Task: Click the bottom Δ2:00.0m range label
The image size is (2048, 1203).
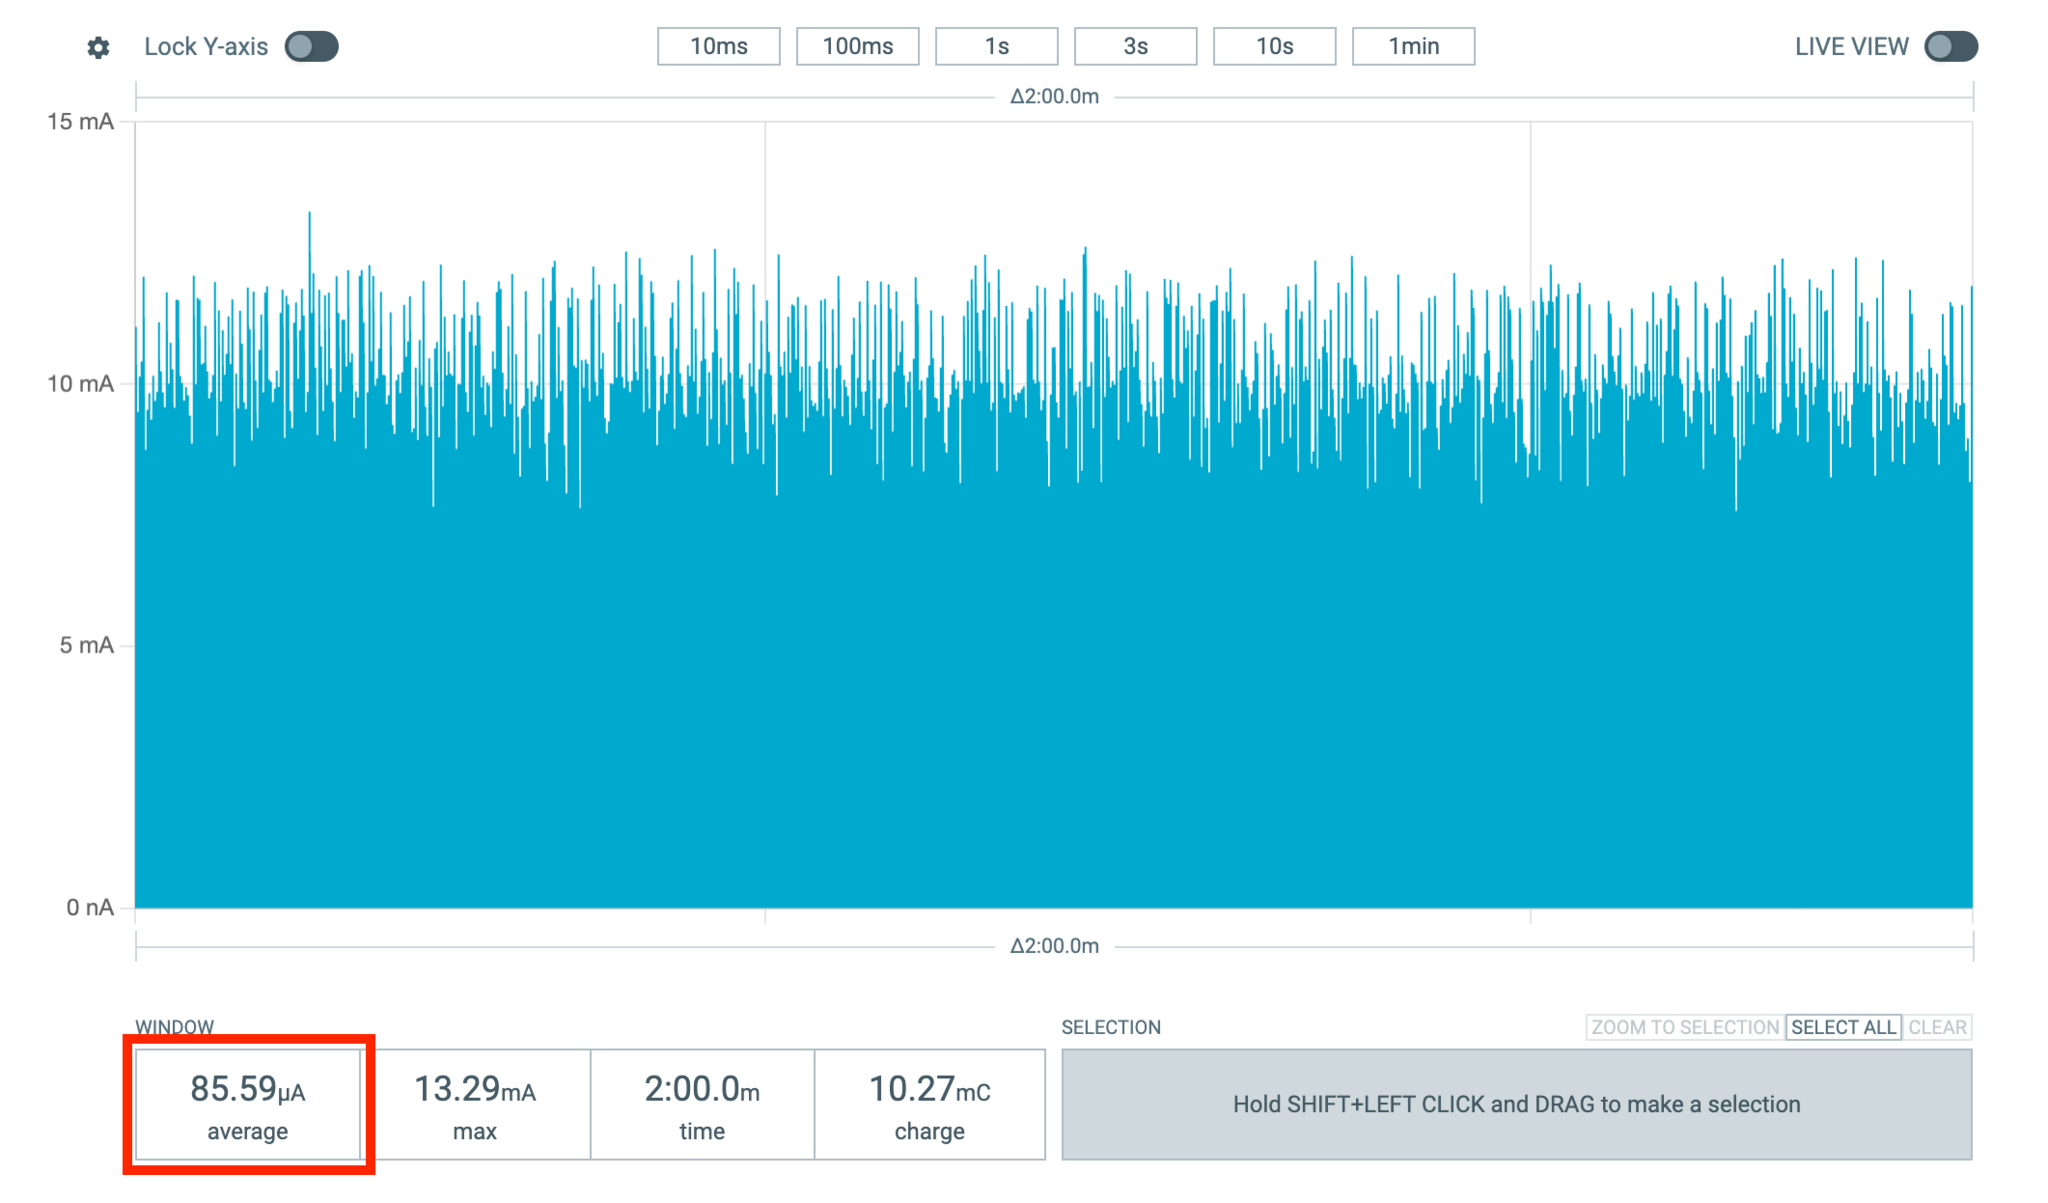Action: pyautogui.click(x=1055, y=945)
